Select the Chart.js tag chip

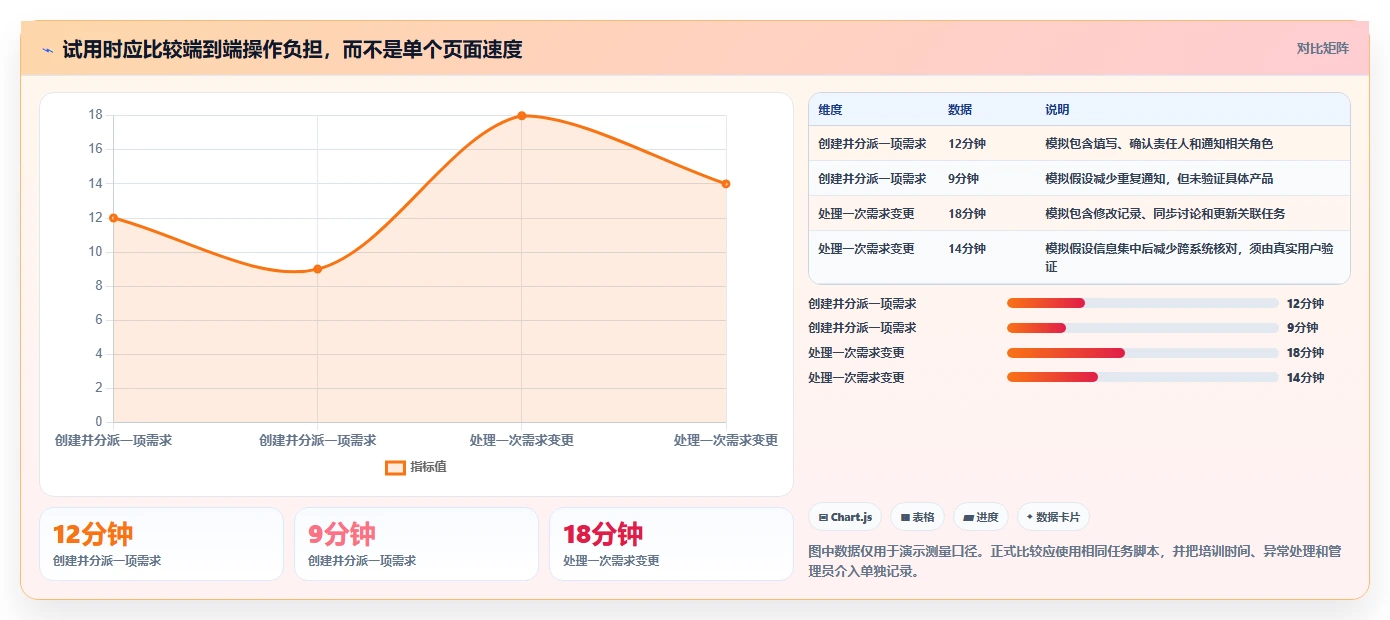(x=845, y=517)
